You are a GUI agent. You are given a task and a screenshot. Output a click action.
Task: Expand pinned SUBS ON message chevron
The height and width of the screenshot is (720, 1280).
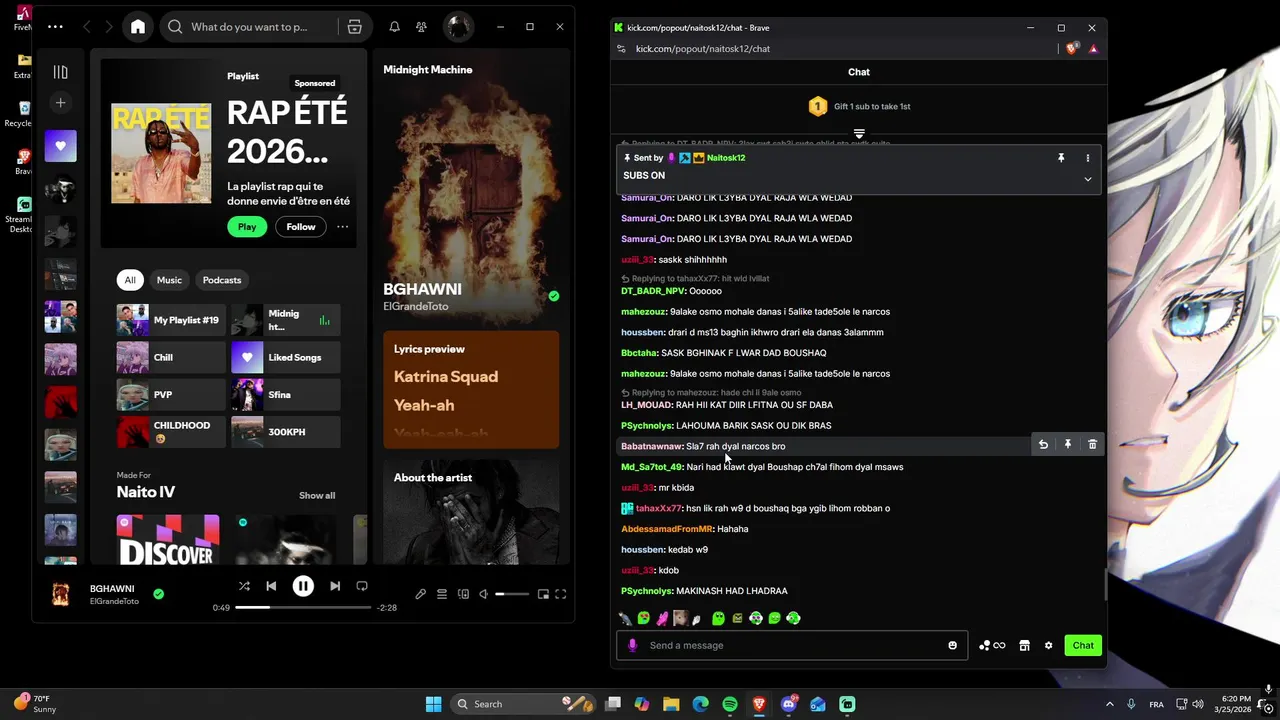point(1088,179)
